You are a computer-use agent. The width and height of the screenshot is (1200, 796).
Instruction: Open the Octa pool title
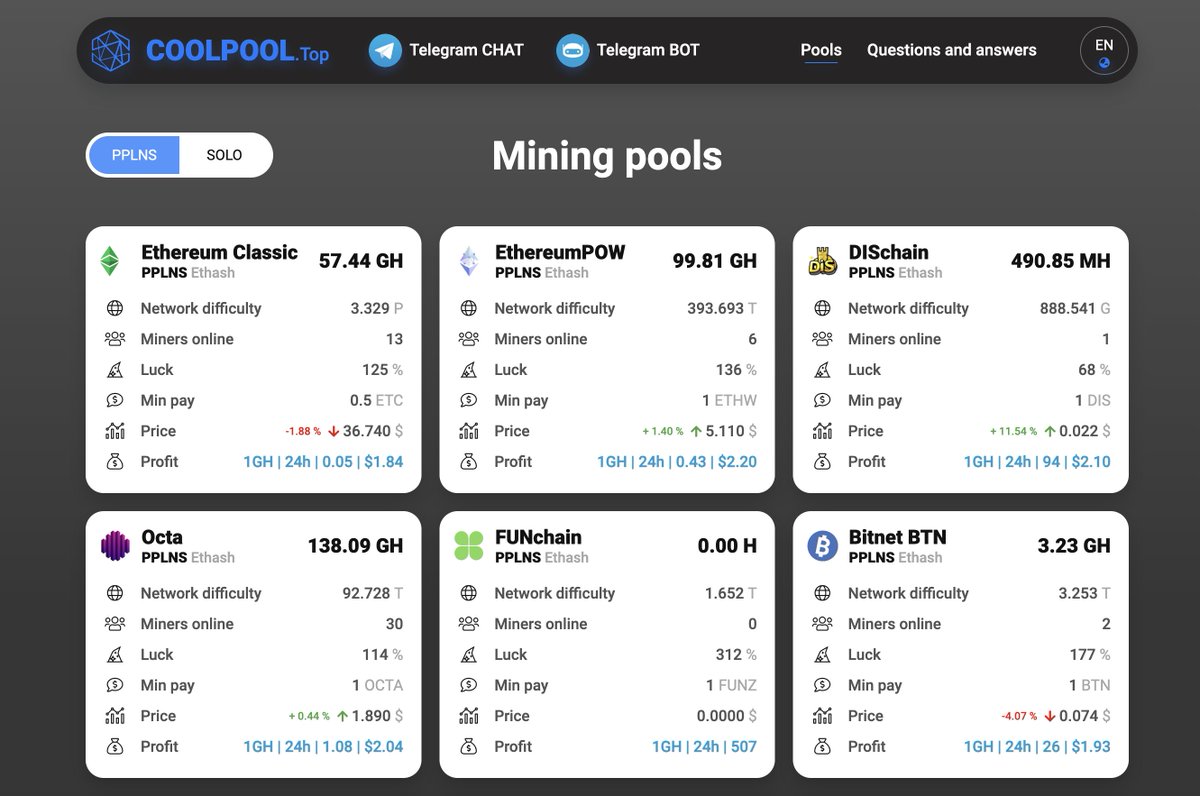pyautogui.click(x=162, y=537)
